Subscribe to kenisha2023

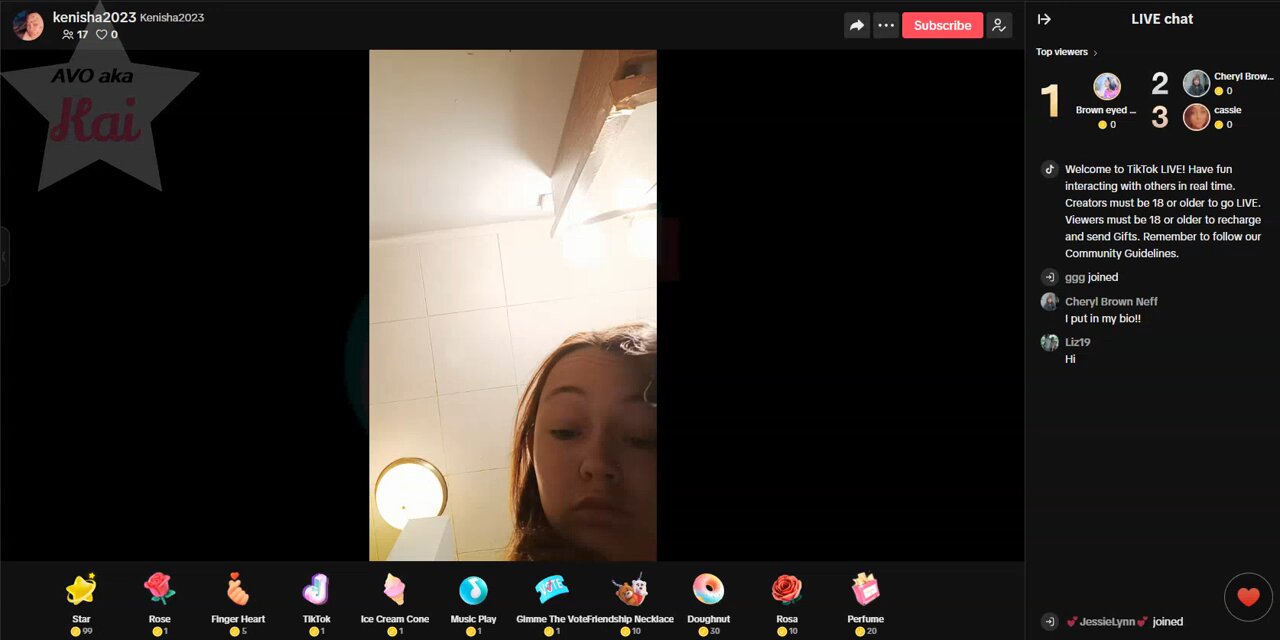[x=942, y=25]
